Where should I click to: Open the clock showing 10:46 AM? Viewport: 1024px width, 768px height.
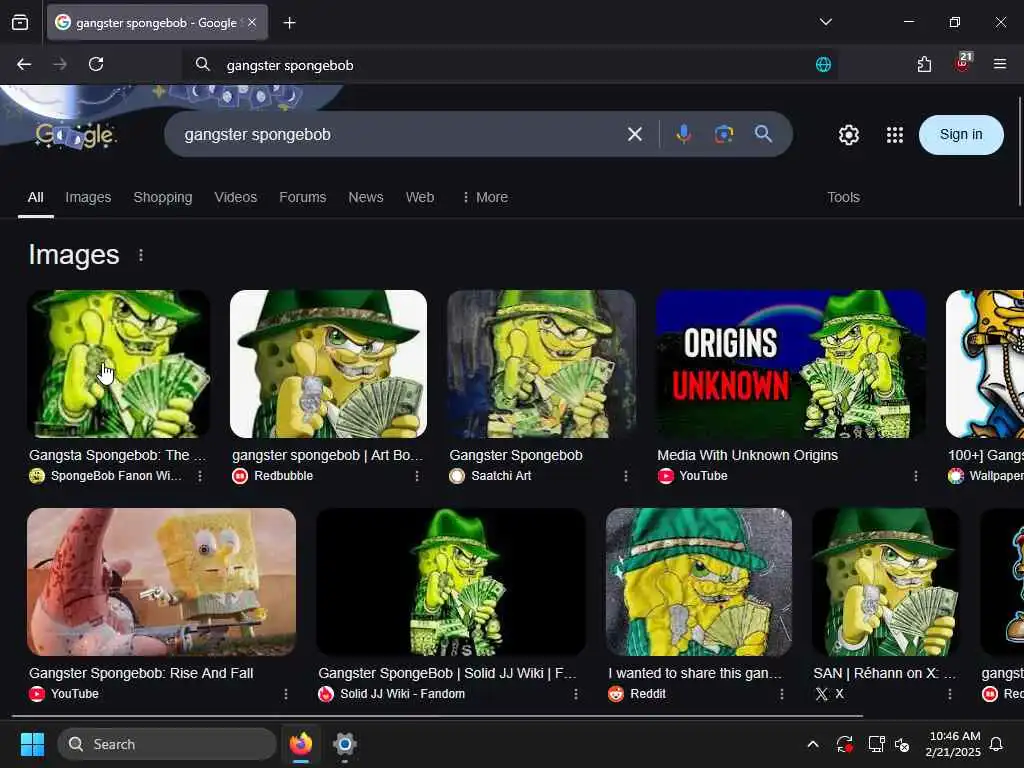pos(953,744)
